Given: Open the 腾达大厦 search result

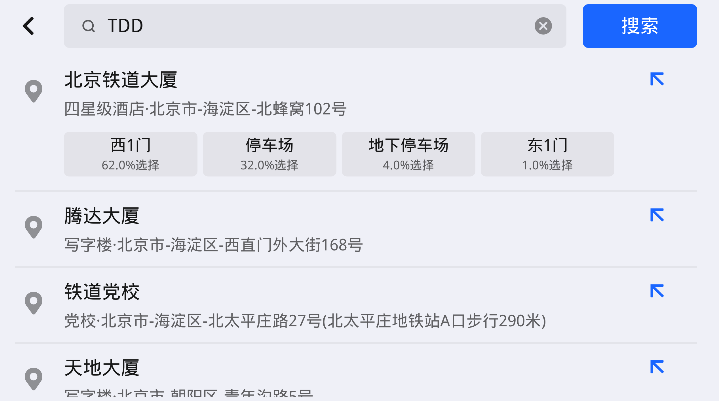Looking at the screenshot, I should 300,229.
